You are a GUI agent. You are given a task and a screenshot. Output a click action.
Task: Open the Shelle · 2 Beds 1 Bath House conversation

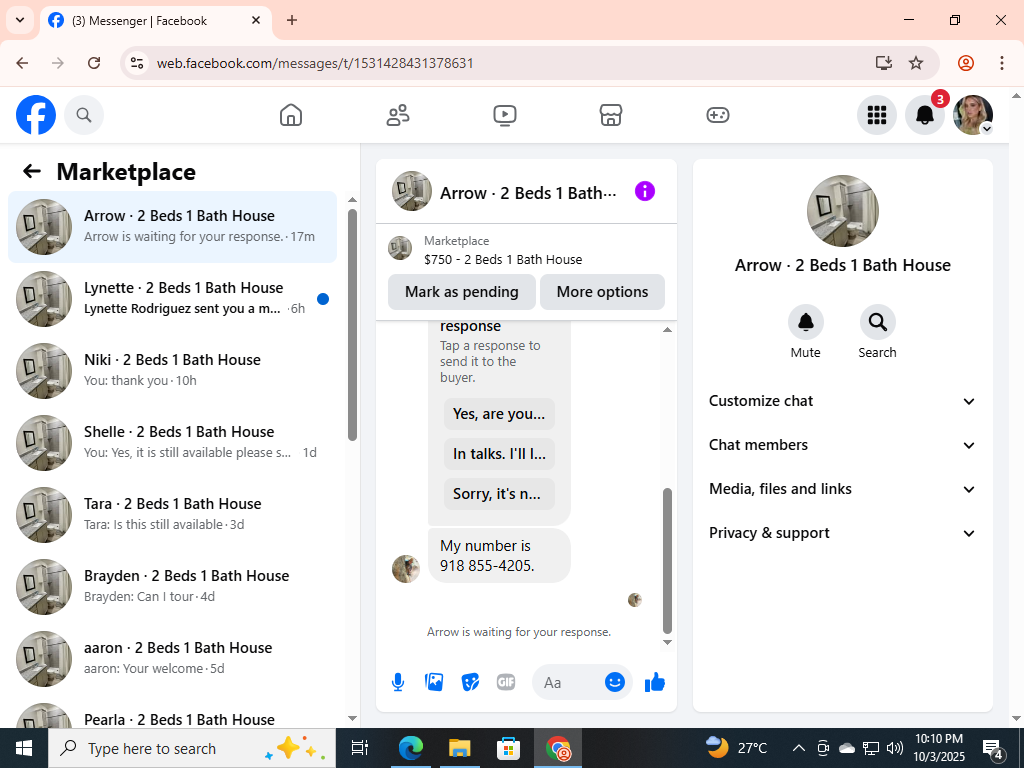pyautogui.click(x=172, y=443)
